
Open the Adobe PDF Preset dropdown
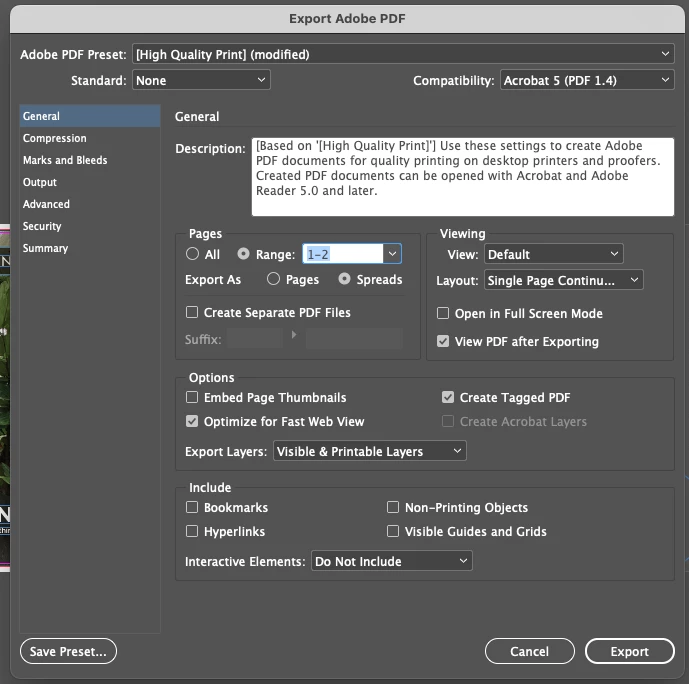[x=403, y=54]
